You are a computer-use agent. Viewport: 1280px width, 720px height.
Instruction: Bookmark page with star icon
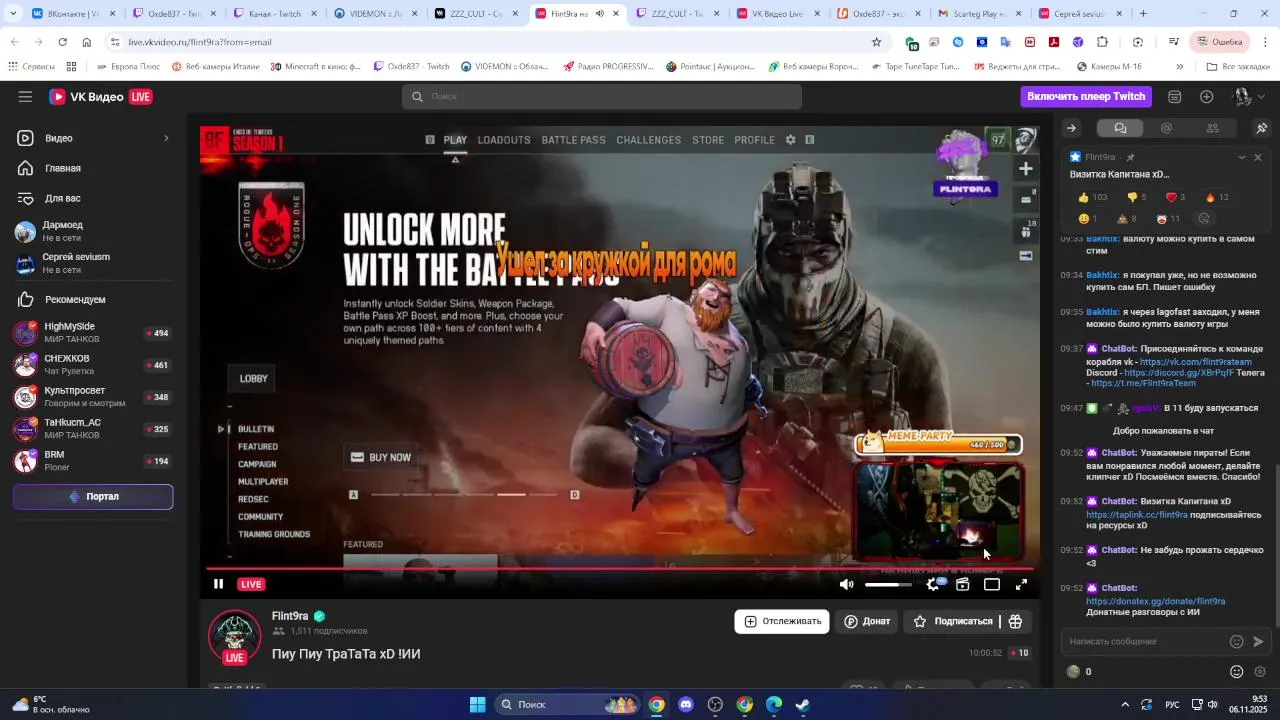tap(876, 42)
